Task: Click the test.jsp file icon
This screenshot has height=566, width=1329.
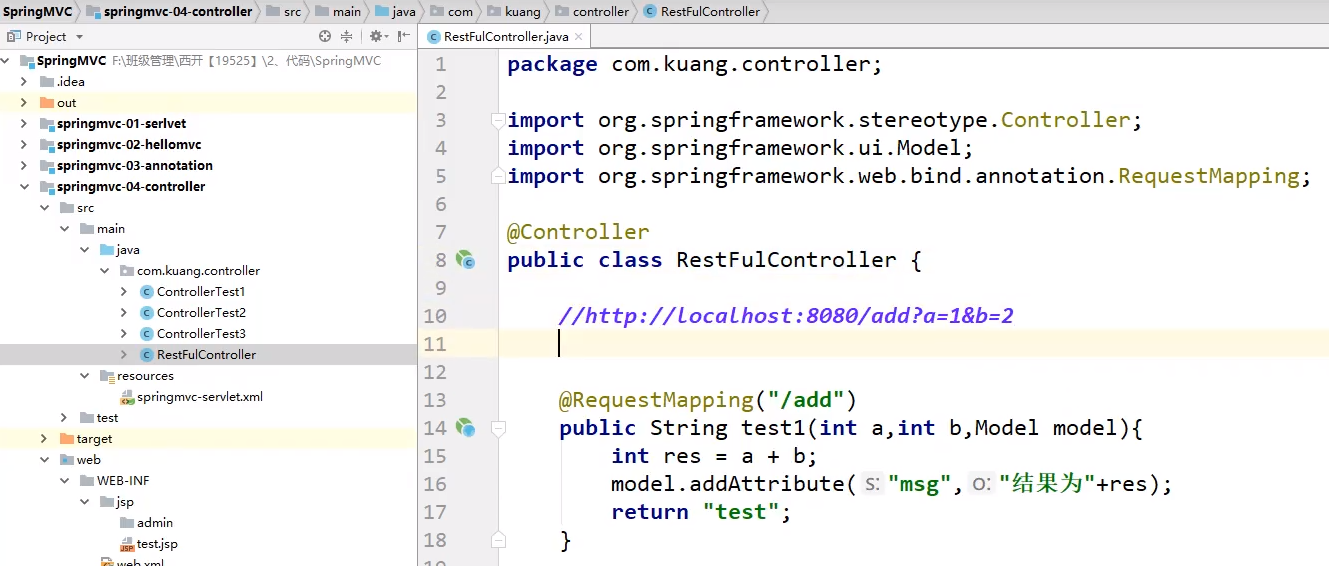Action: [x=127, y=544]
